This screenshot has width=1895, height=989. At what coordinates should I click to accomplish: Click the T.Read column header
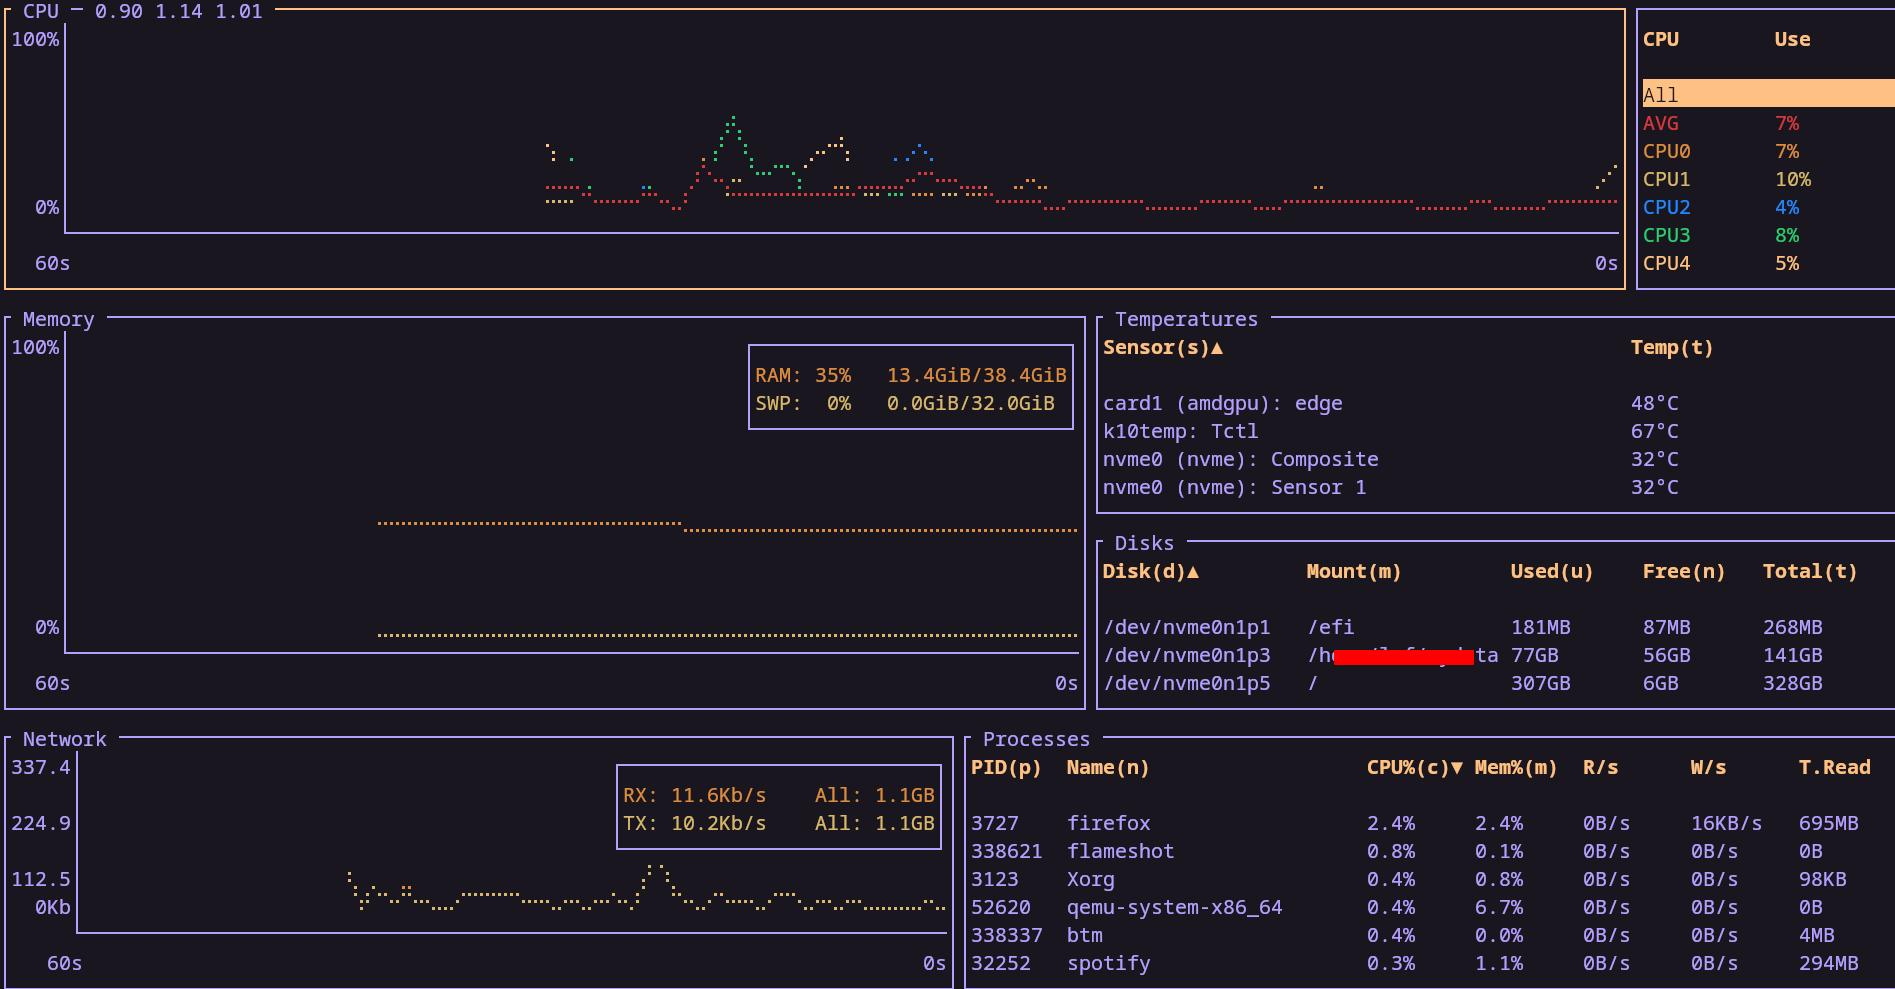1834,767
